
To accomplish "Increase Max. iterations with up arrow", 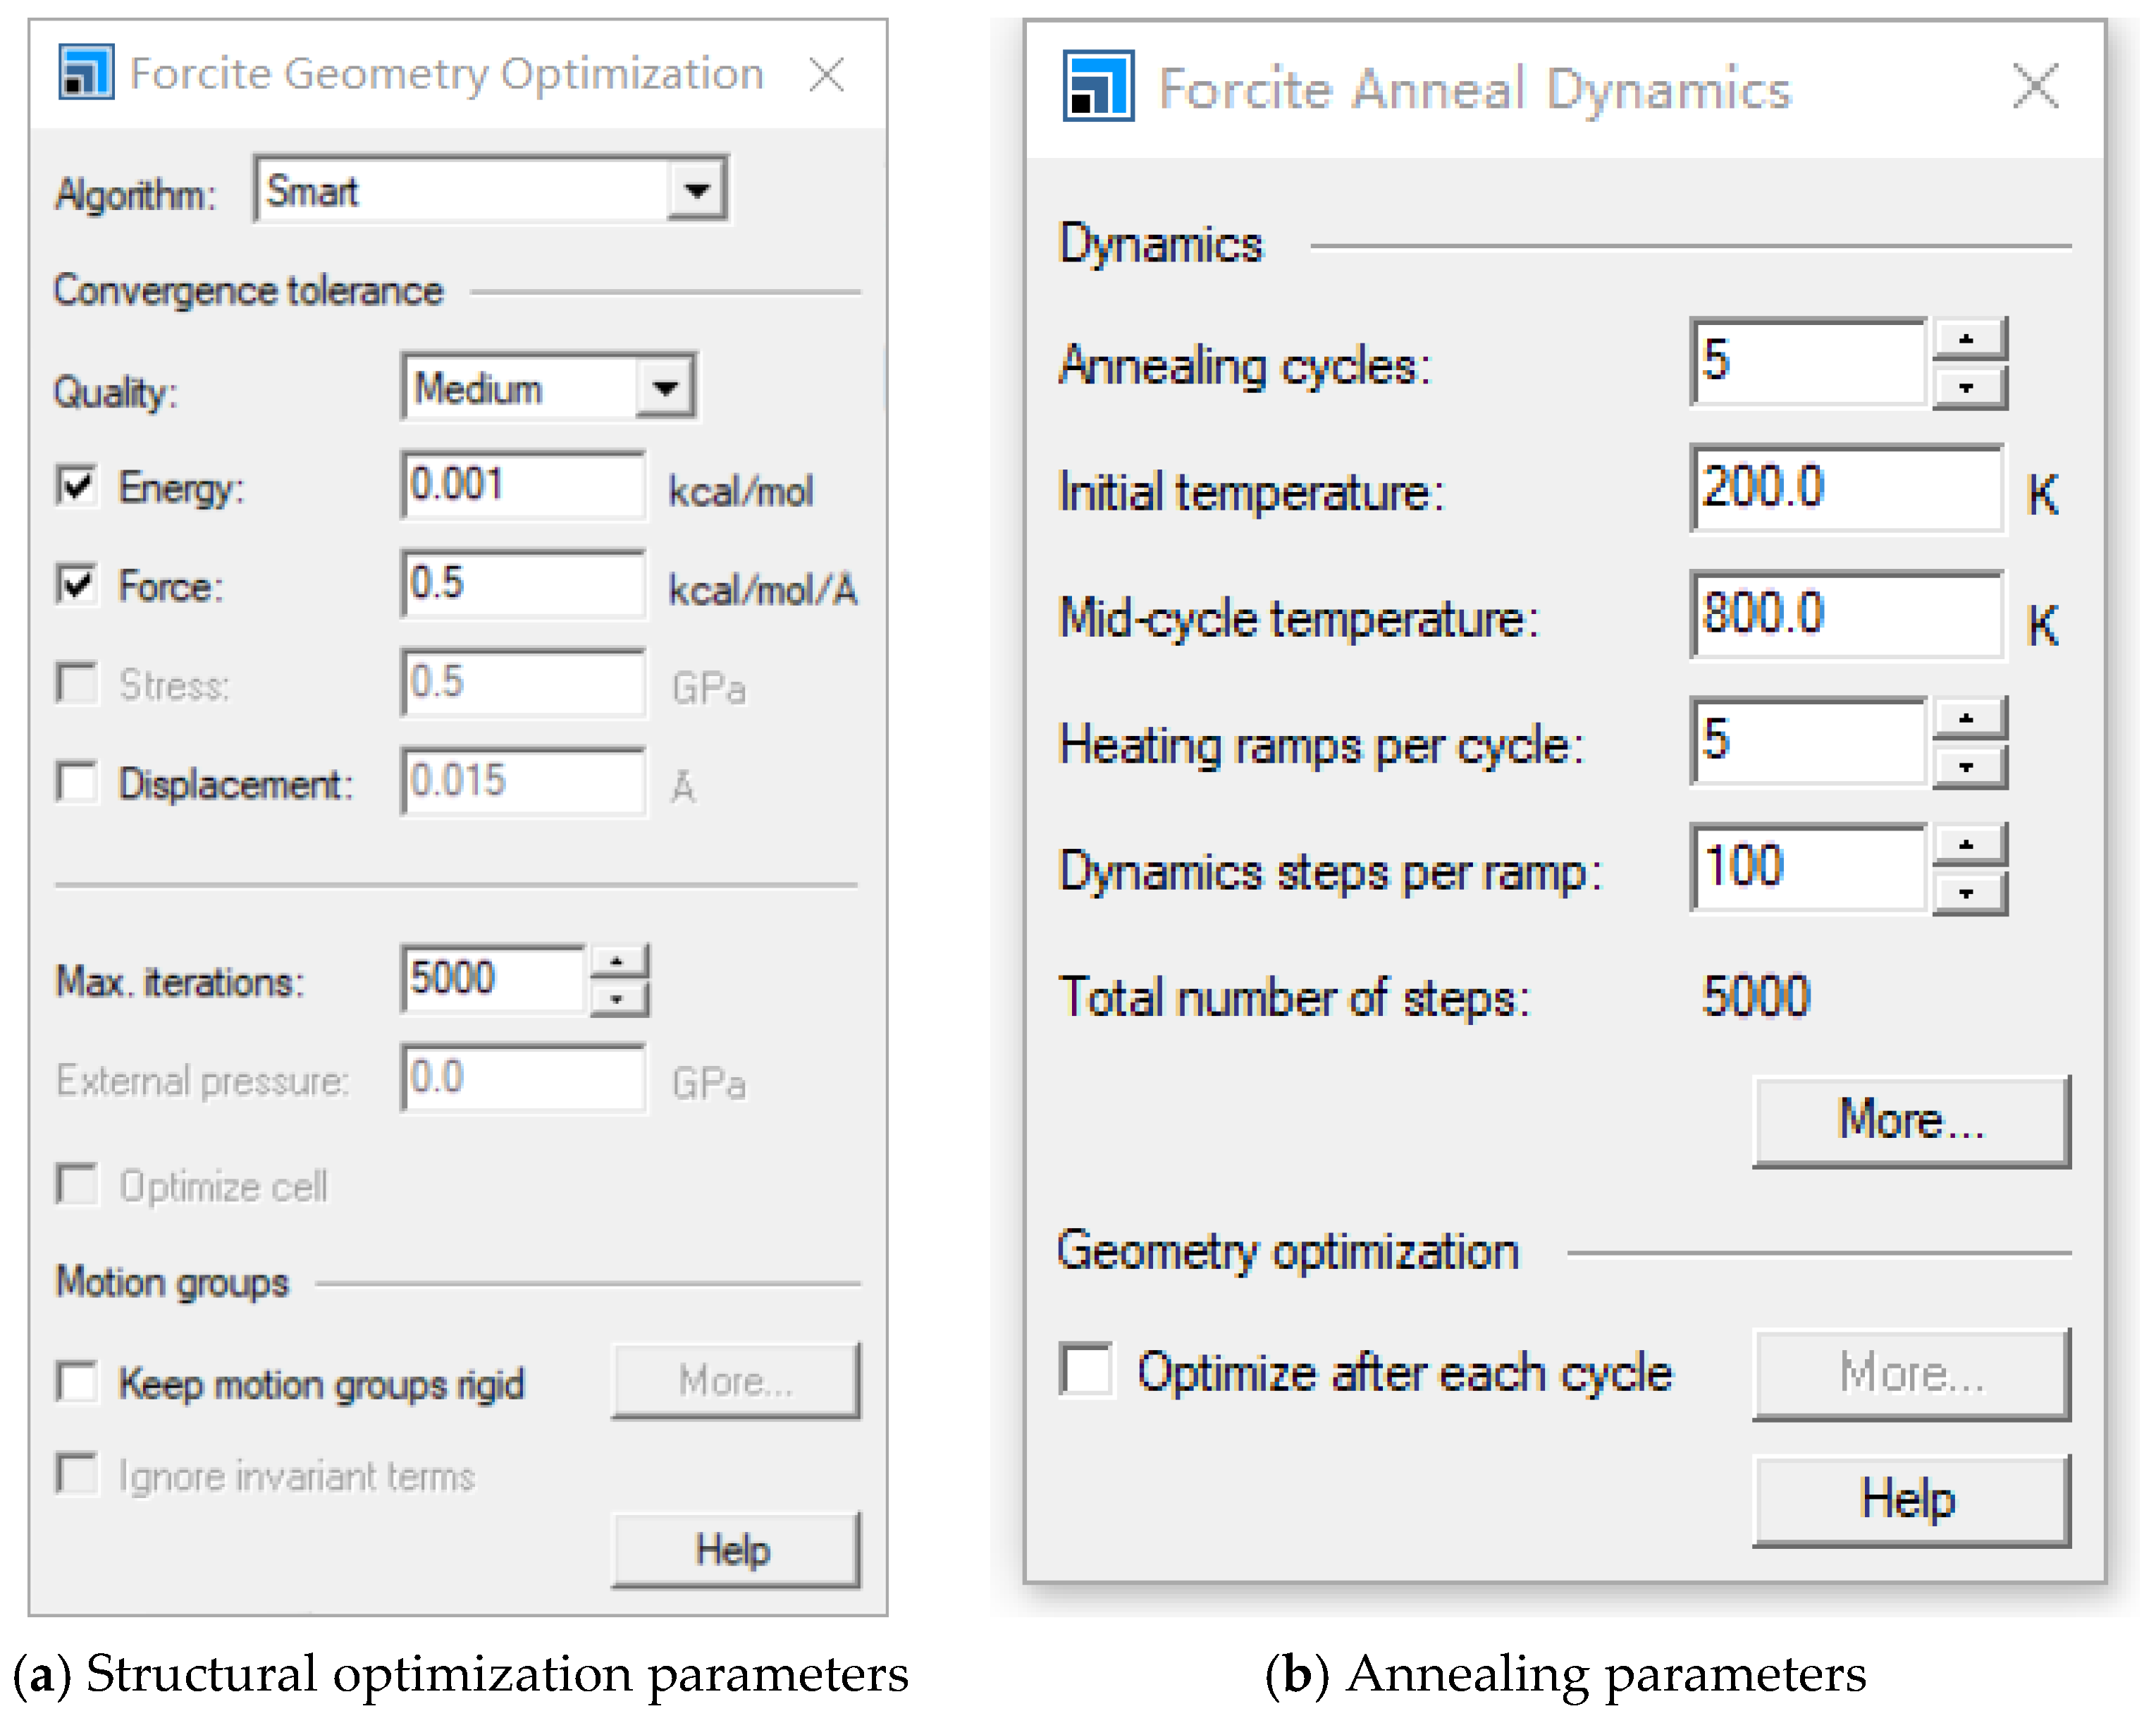I will click(619, 961).
